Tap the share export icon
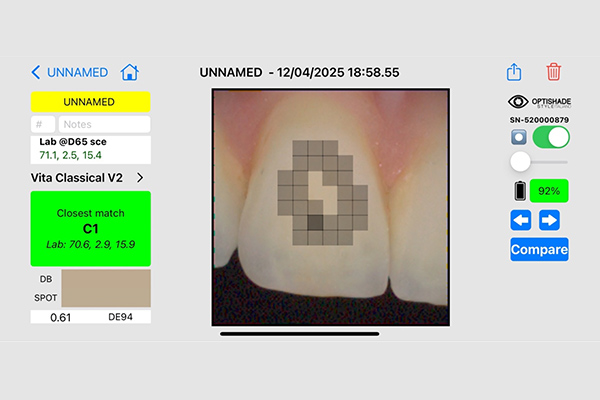The width and height of the screenshot is (600, 400). click(514, 72)
